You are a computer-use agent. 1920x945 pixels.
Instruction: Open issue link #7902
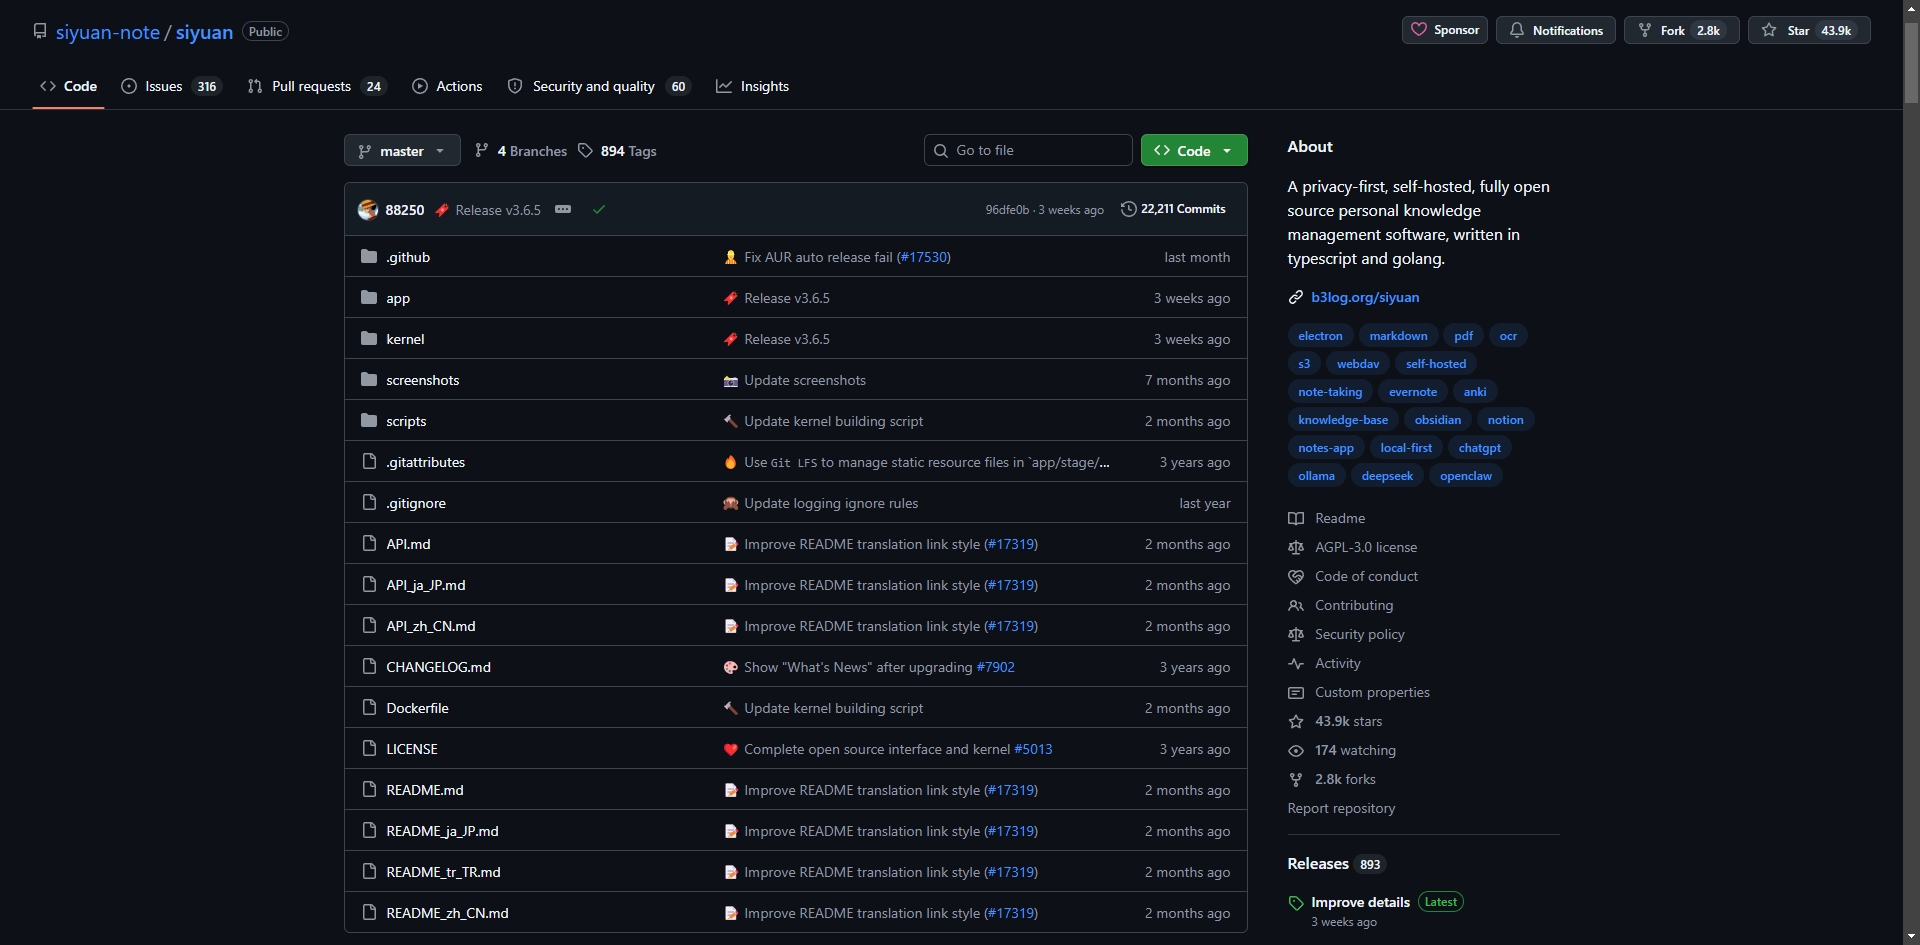point(995,667)
